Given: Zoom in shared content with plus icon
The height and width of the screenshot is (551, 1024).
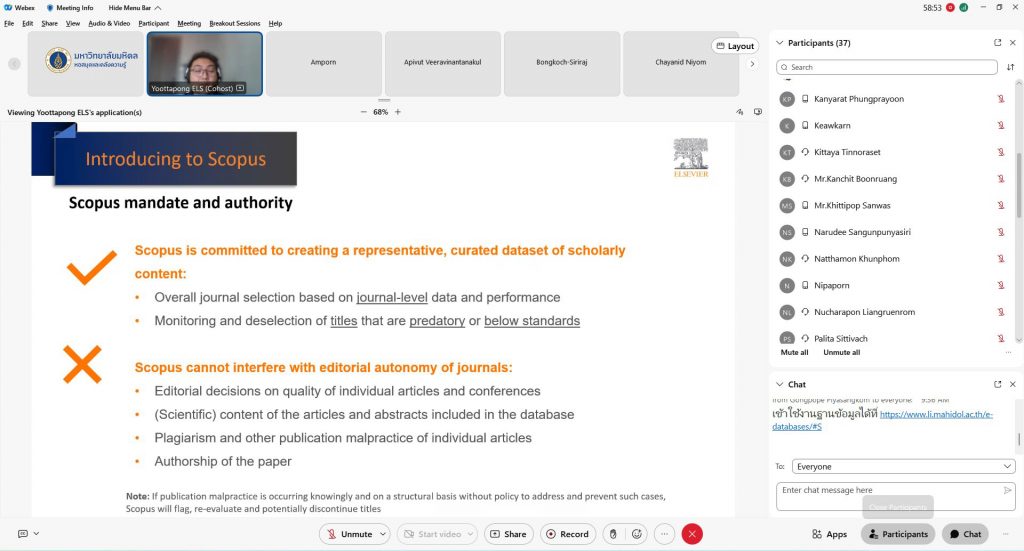Looking at the screenshot, I should point(398,112).
